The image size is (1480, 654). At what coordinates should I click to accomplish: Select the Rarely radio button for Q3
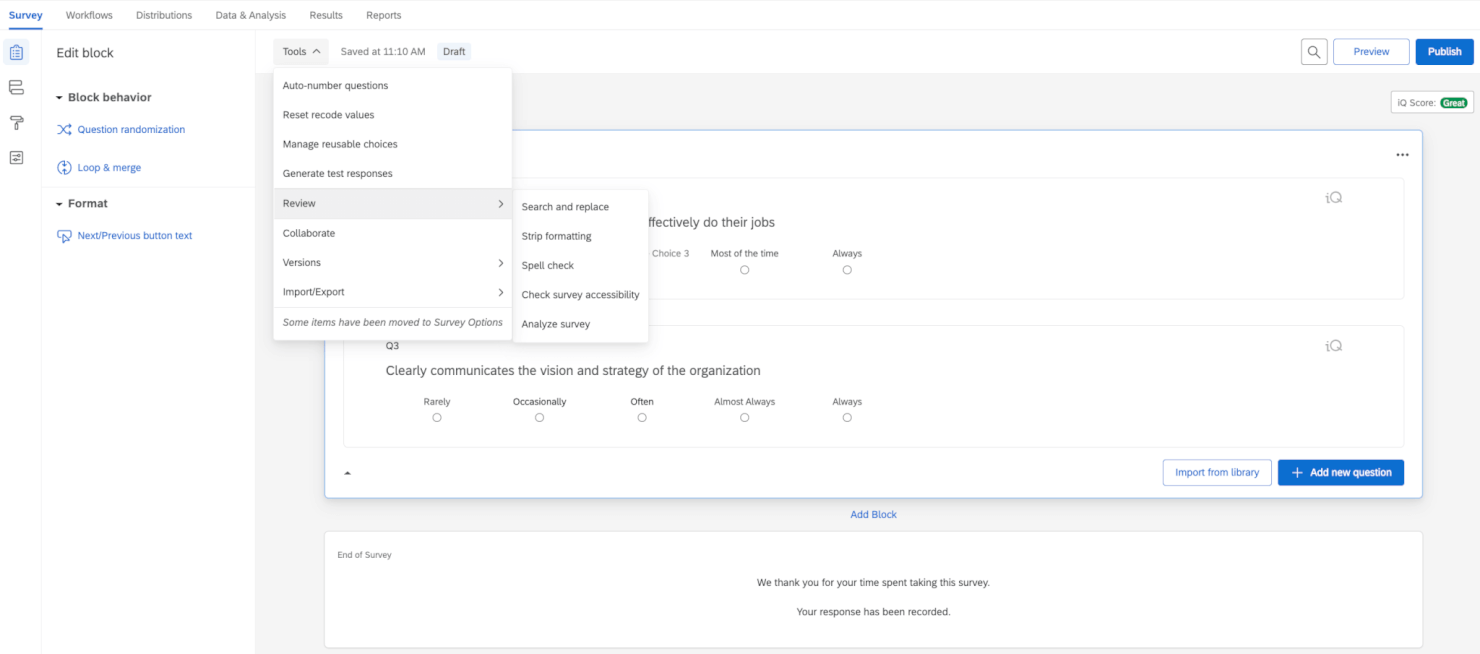point(437,417)
